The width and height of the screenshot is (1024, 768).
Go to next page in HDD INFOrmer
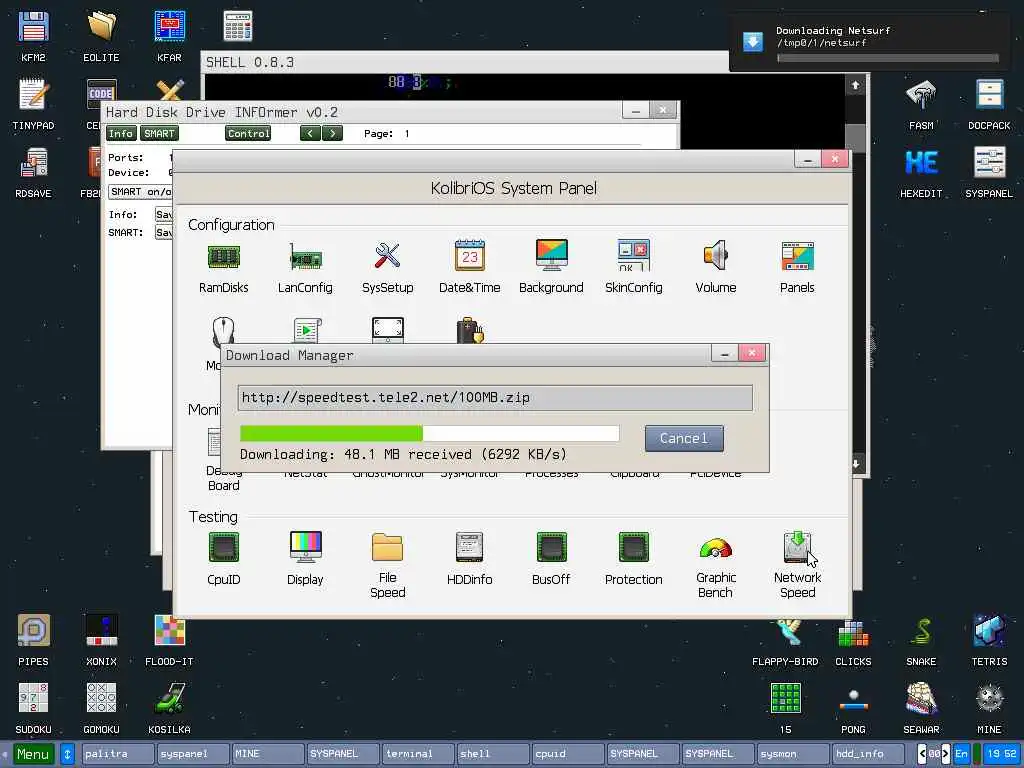click(332, 133)
